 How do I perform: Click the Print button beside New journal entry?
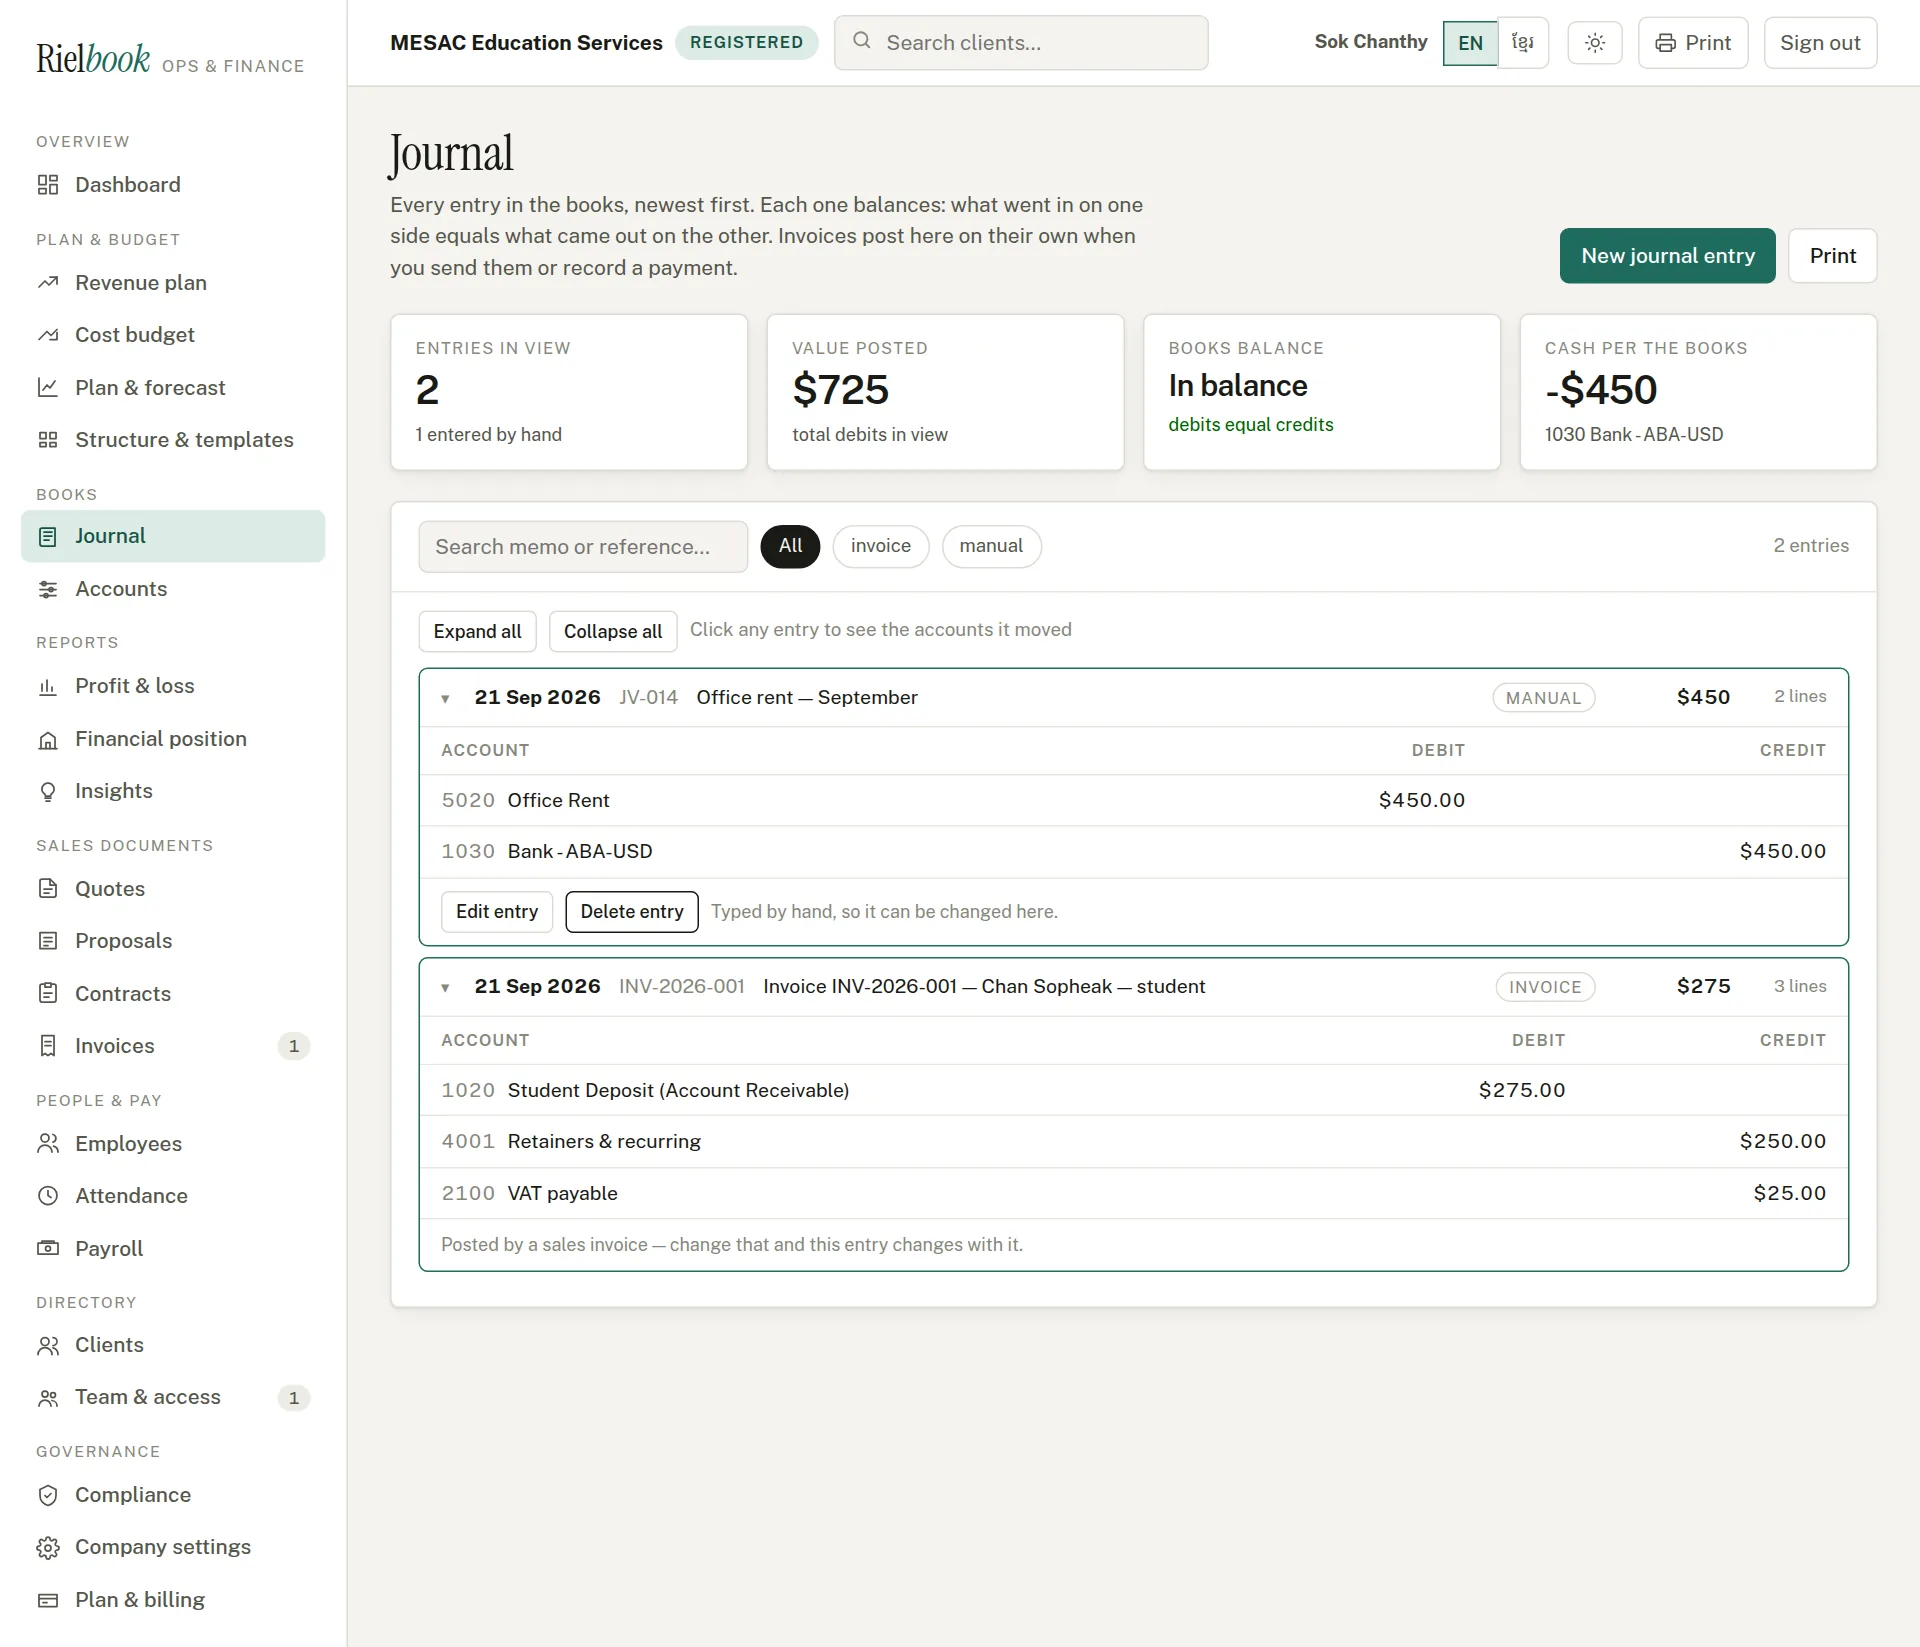(x=1832, y=256)
